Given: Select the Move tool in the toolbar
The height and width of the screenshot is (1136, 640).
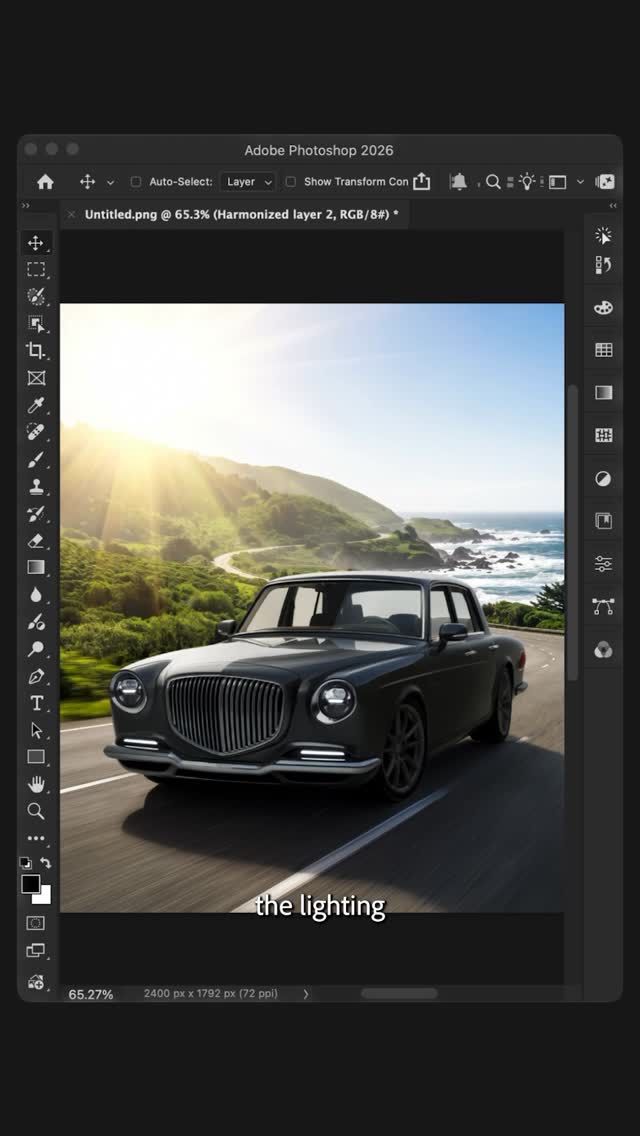Looking at the screenshot, I should (x=36, y=243).
